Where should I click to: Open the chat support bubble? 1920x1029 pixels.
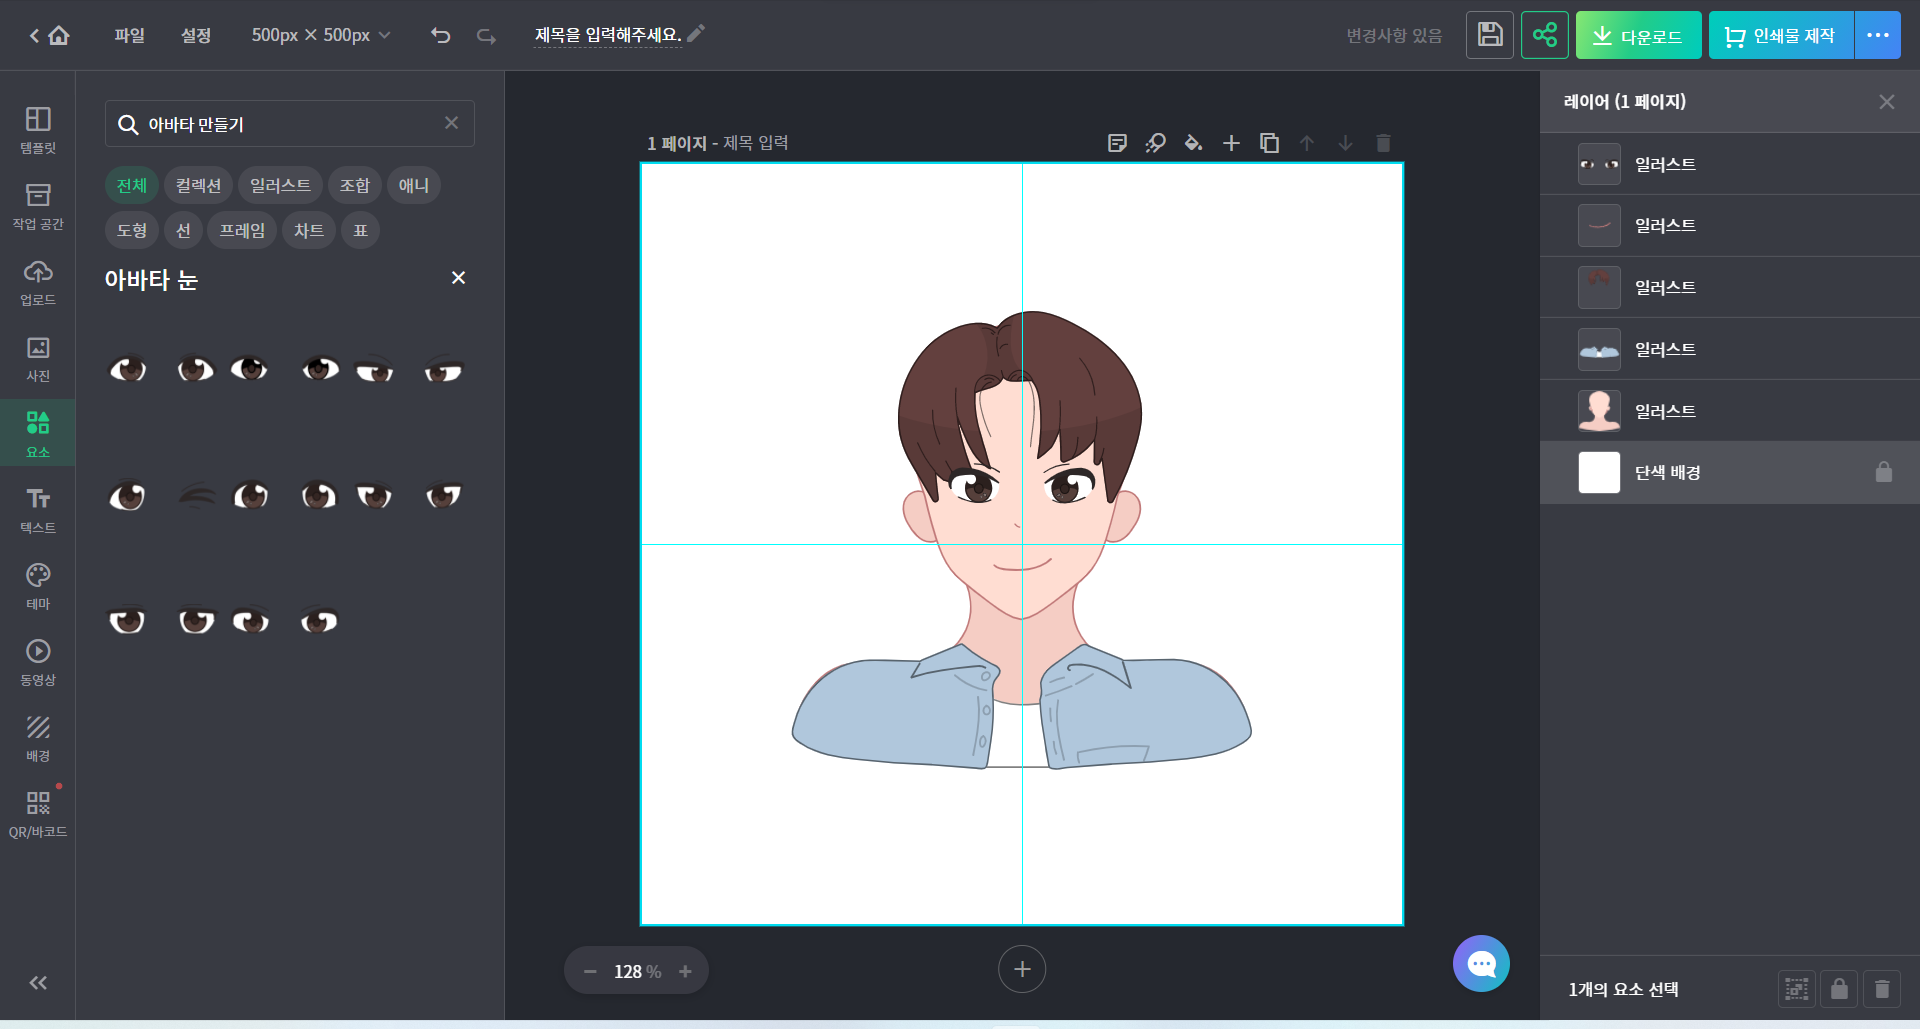pyautogui.click(x=1481, y=963)
